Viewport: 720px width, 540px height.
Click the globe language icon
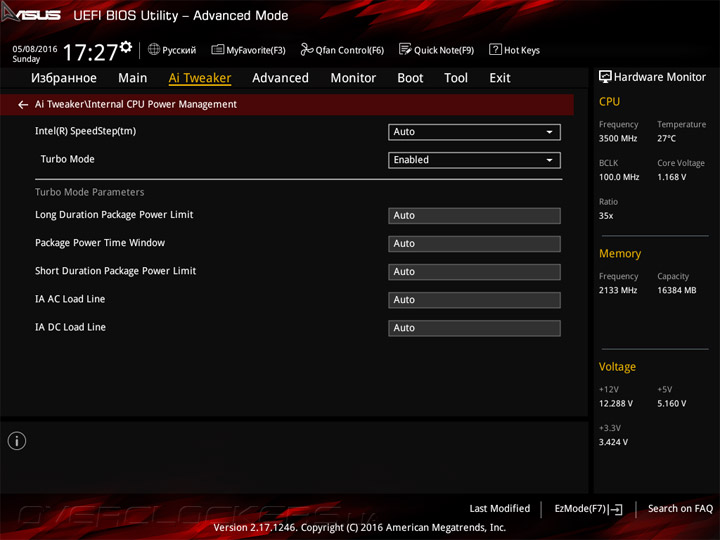pyautogui.click(x=154, y=49)
